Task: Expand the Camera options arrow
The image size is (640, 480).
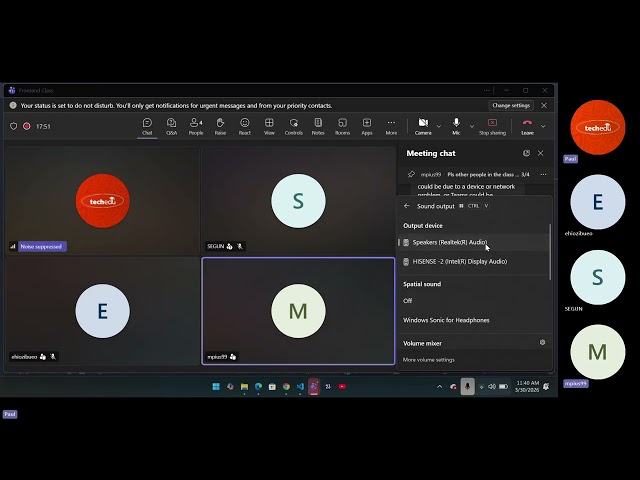Action: coord(439,127)
